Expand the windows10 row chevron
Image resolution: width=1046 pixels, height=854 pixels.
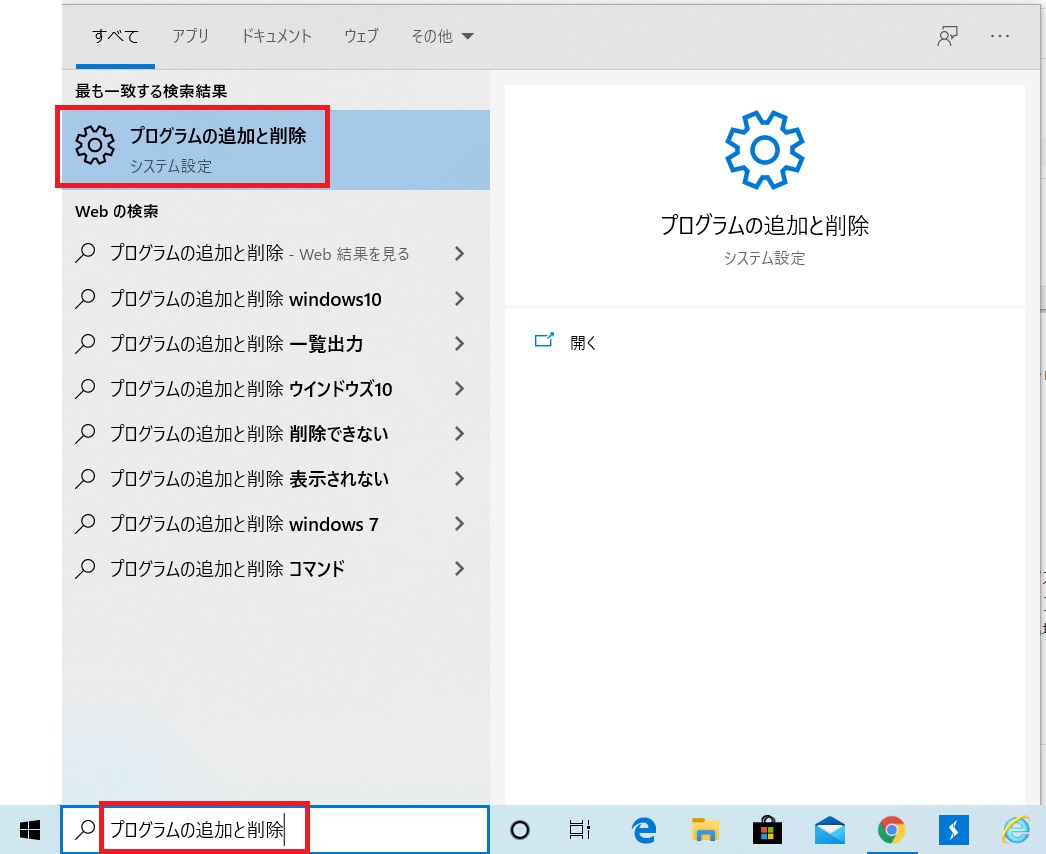pos(459,299)
